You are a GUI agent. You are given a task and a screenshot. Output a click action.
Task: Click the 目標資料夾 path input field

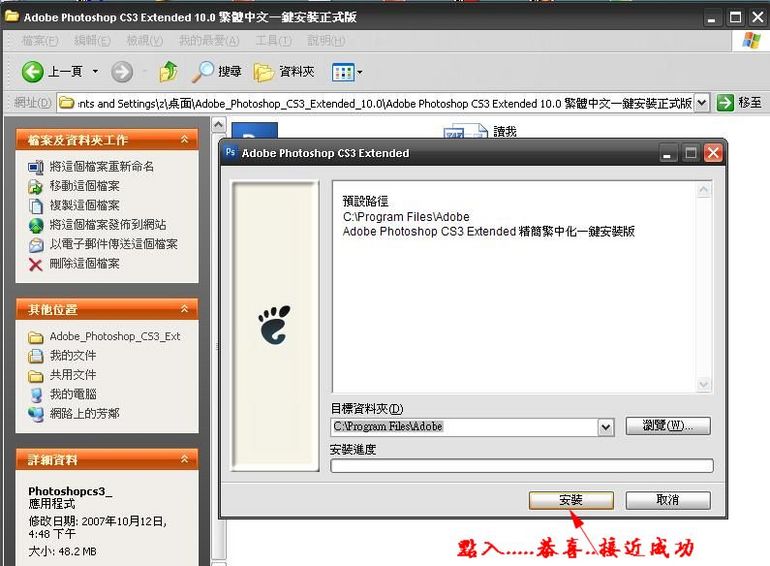(465, 427)
